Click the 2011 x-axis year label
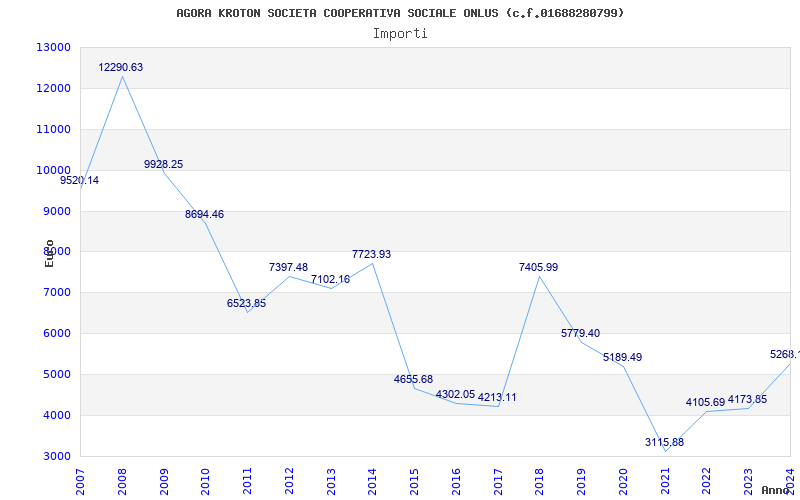Image resolution: width=800 pixels, height=500 pixels. point(247,482)
